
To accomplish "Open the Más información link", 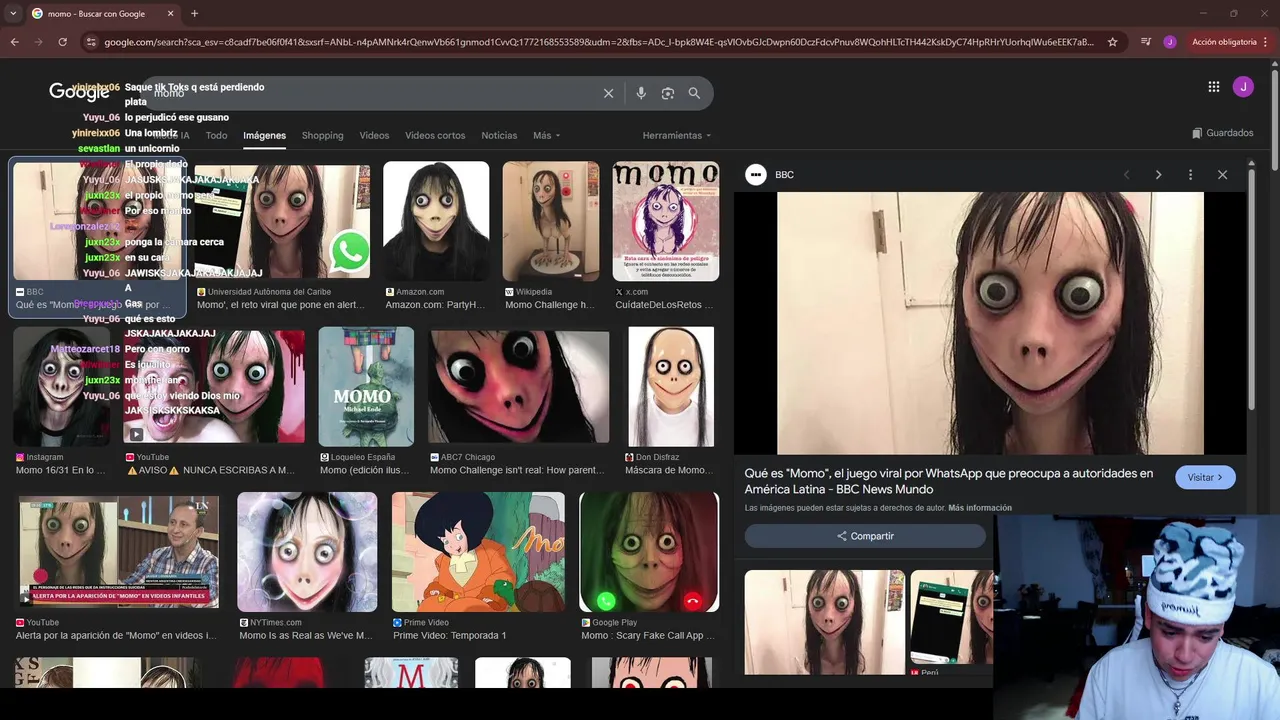I will [x=980, y=508].
